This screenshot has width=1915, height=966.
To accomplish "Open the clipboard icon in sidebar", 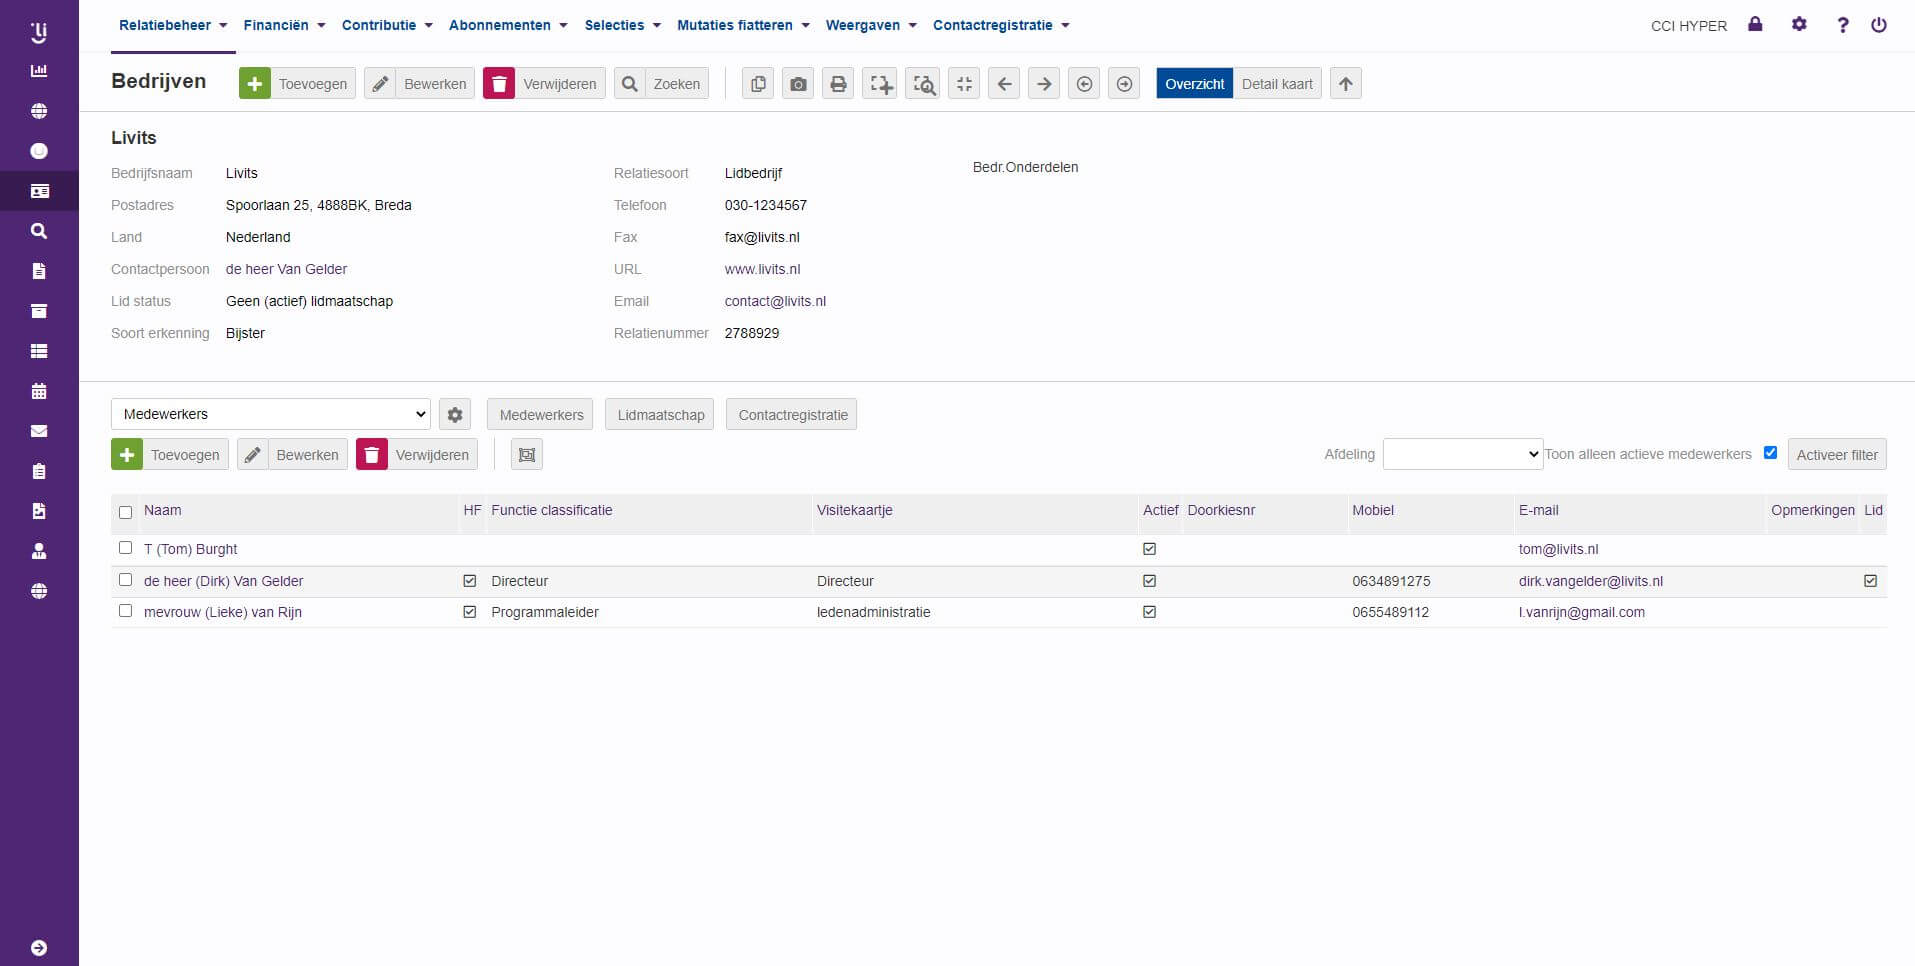I will (x=39, y=471).
